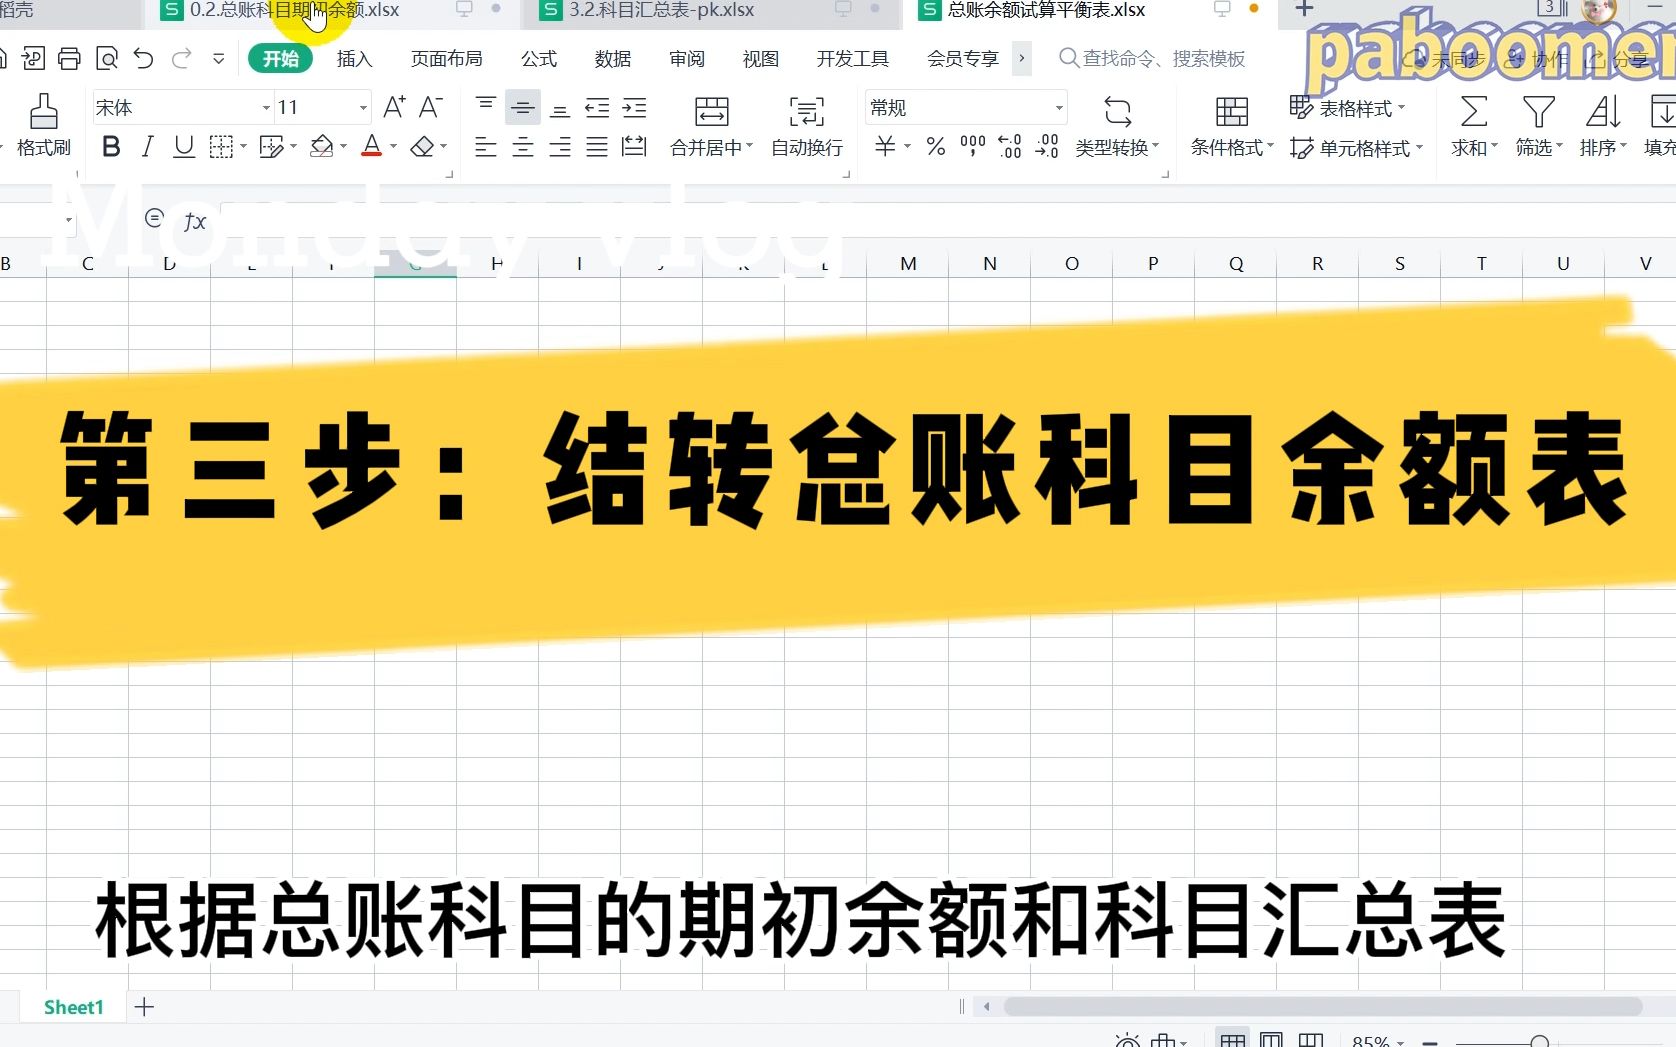1676x1047 pixels.
Task: Click the Sort (排序) icon
Action: (x=1603, y=112)
